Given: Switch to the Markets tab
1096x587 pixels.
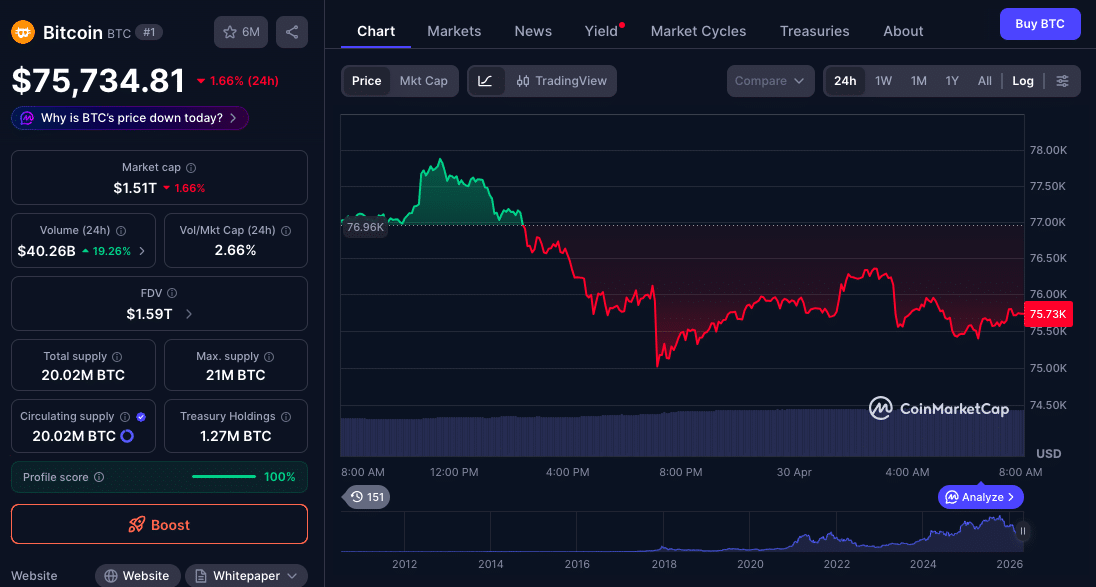Looking at the screenshot, I should pos(454,31).
